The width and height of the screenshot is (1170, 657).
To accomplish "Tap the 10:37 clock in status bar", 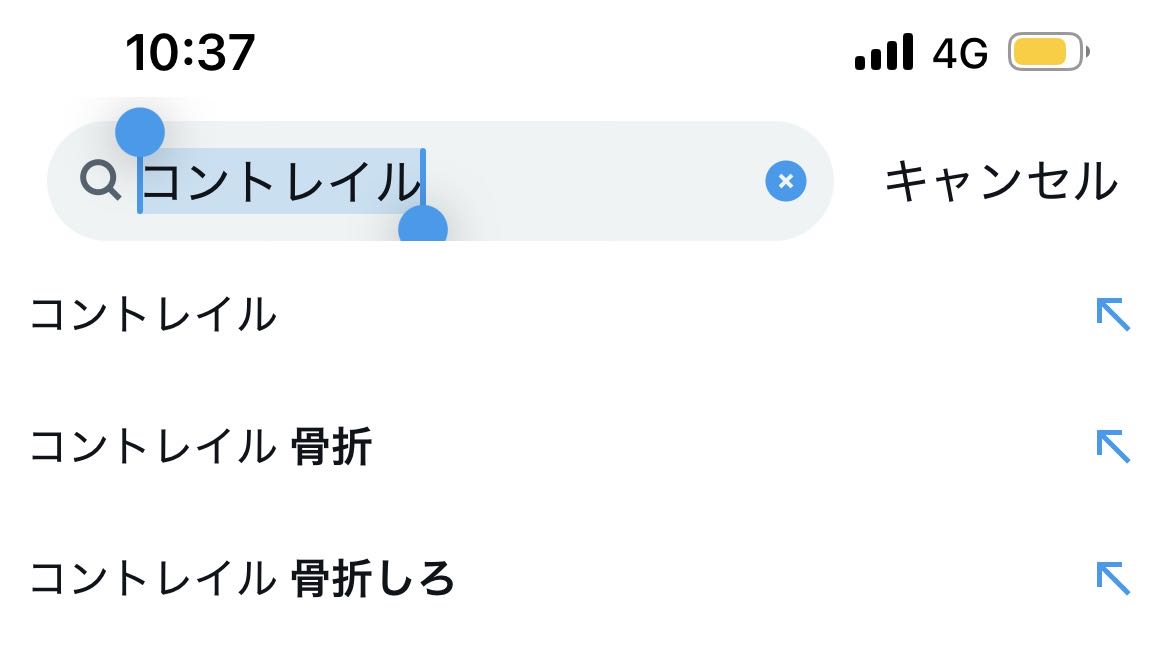I will 190,51.
